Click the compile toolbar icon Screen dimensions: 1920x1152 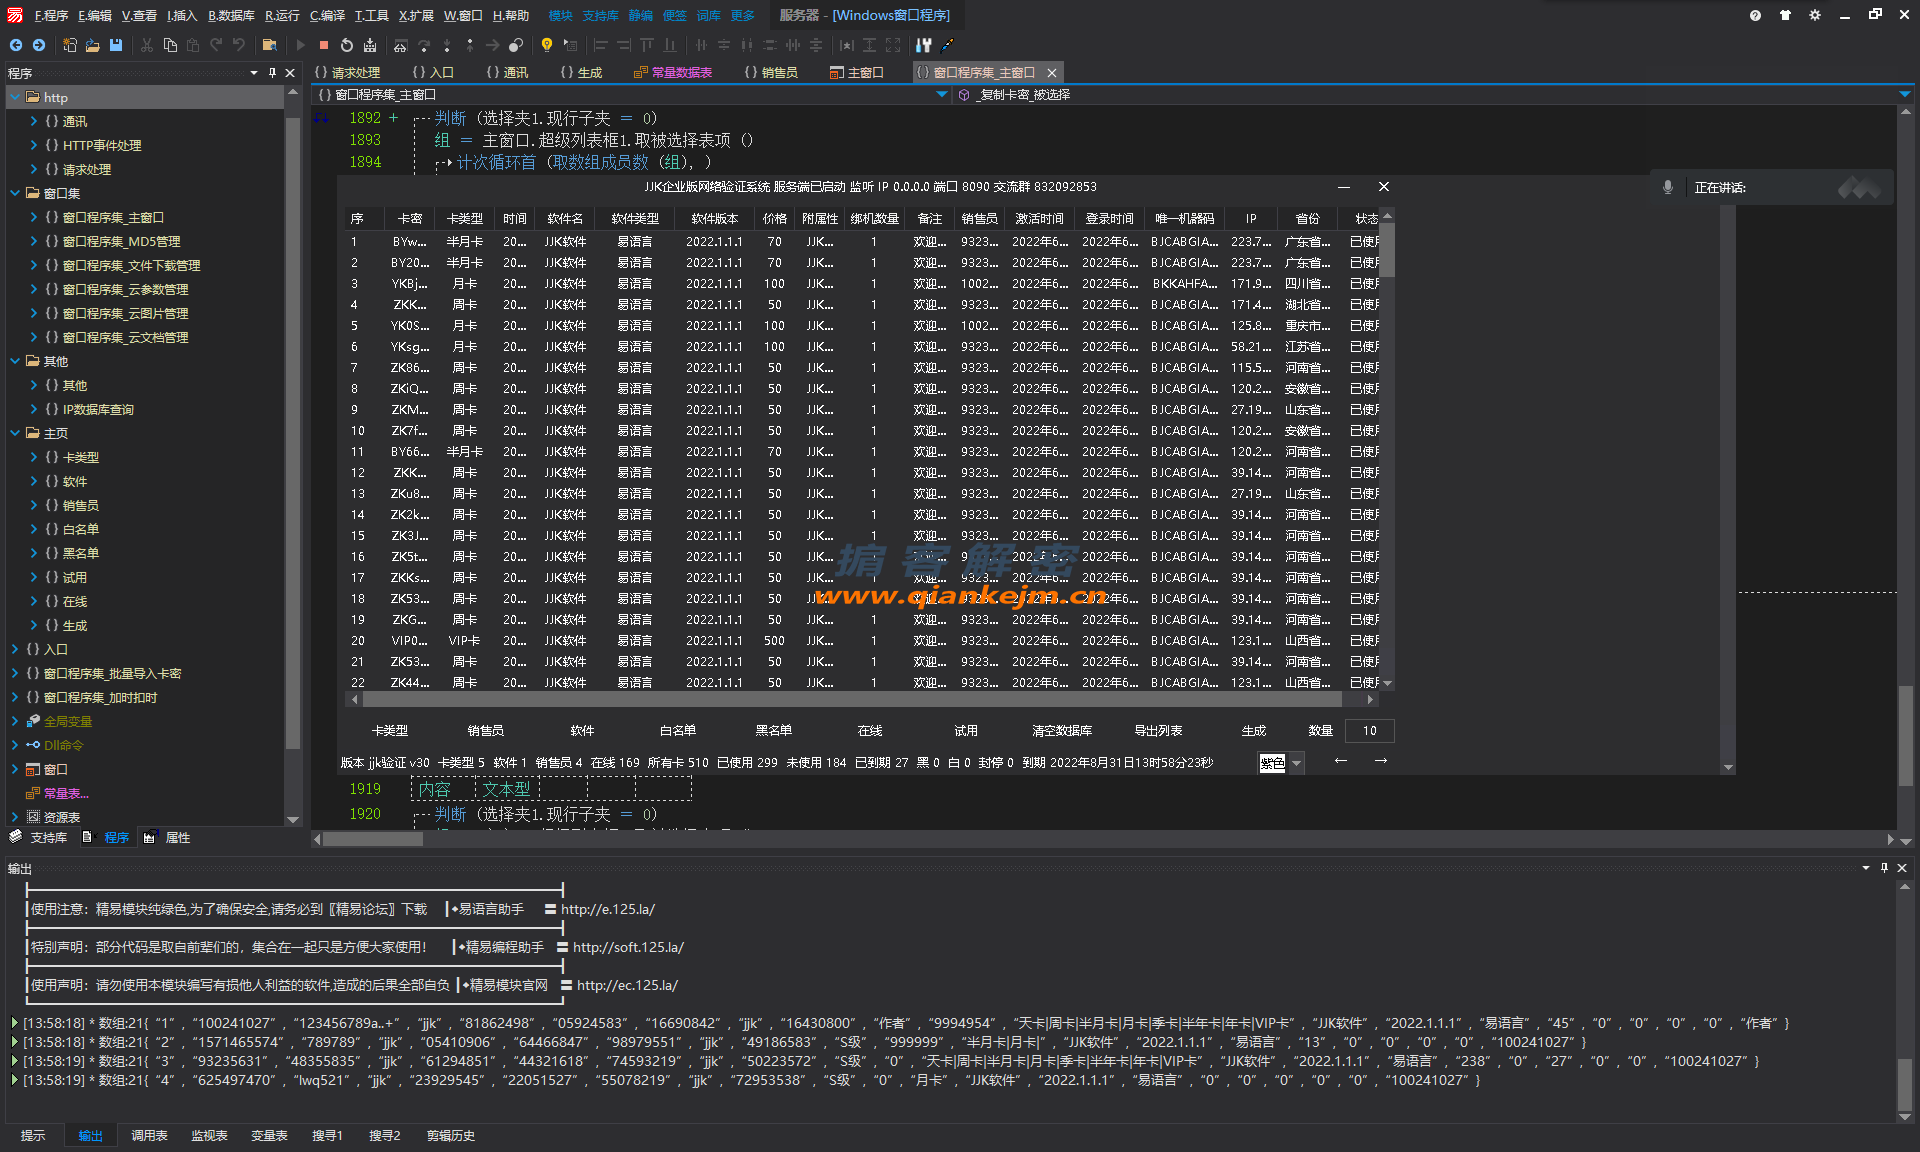click(370, 45)
